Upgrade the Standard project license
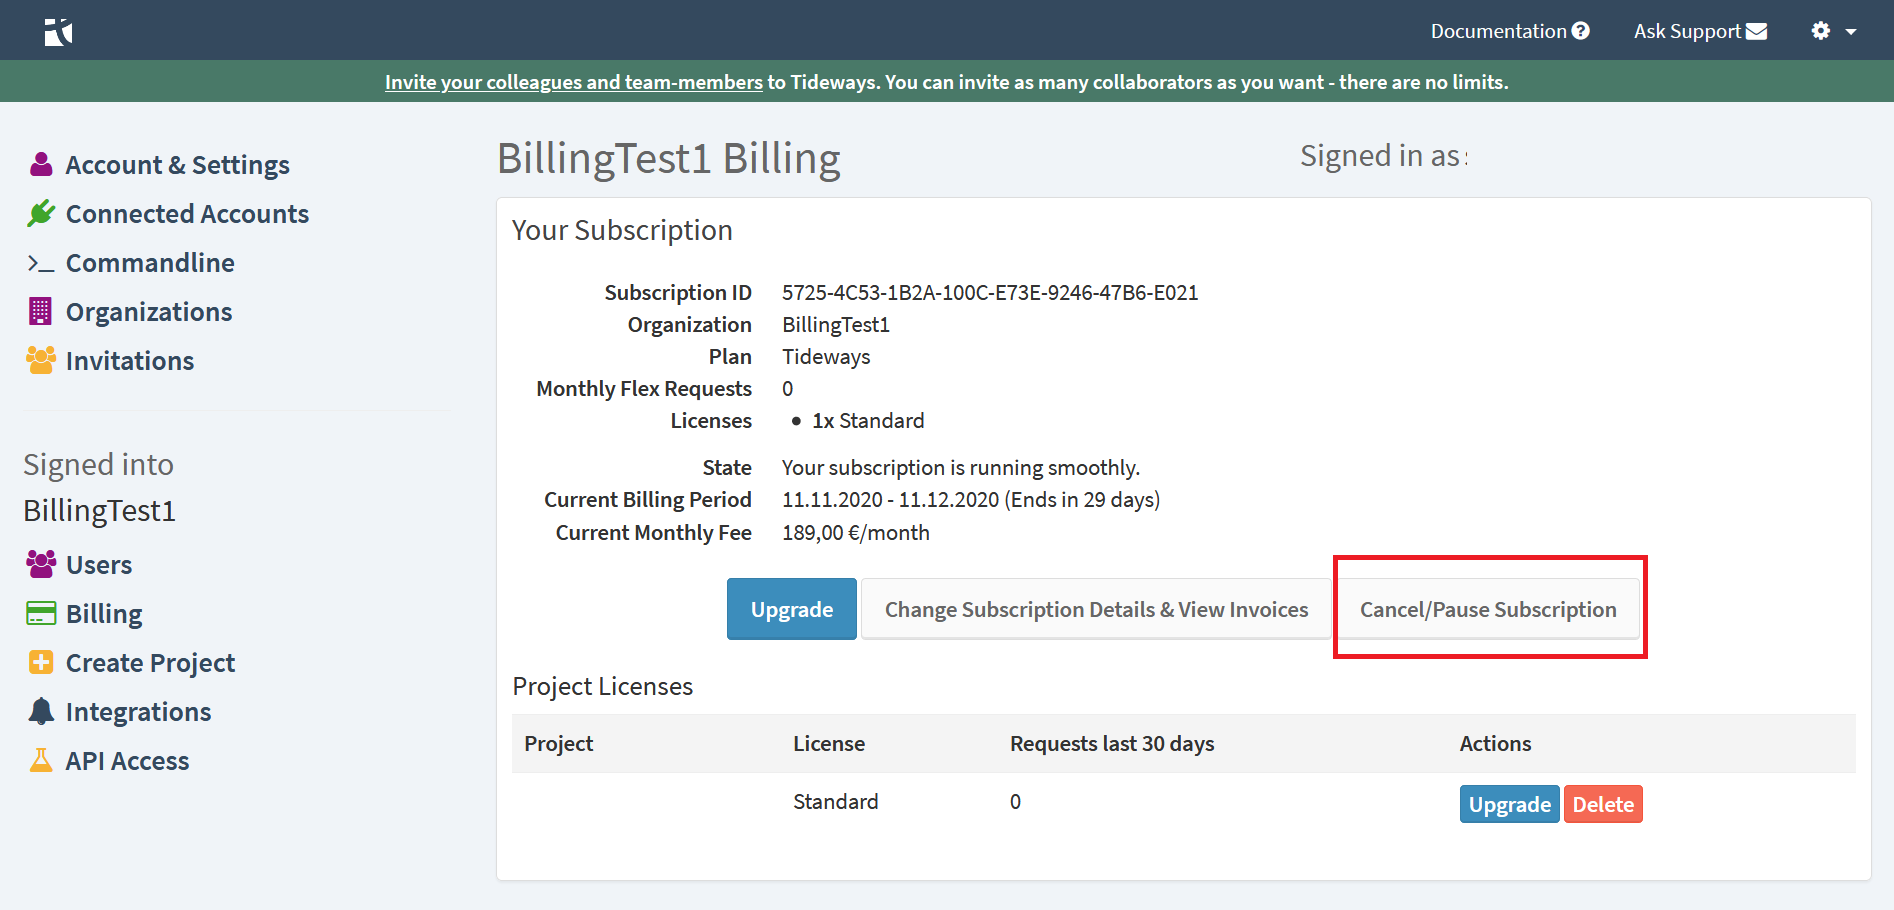 pyautogui.click(x=1509, y=804)
